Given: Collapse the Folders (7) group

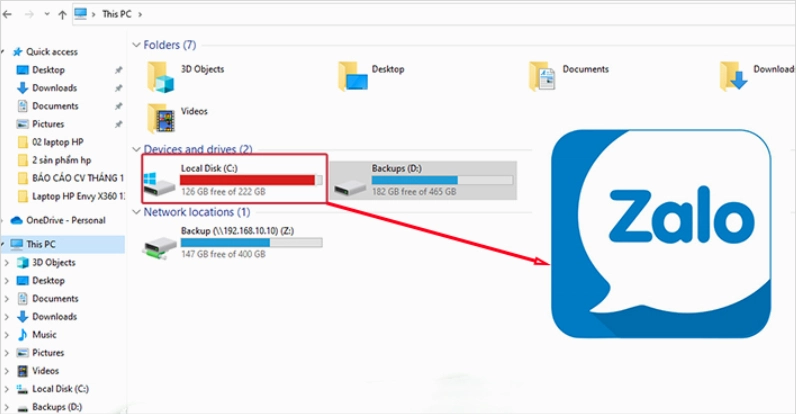Looking at the screenshot, I should [137, 46].
